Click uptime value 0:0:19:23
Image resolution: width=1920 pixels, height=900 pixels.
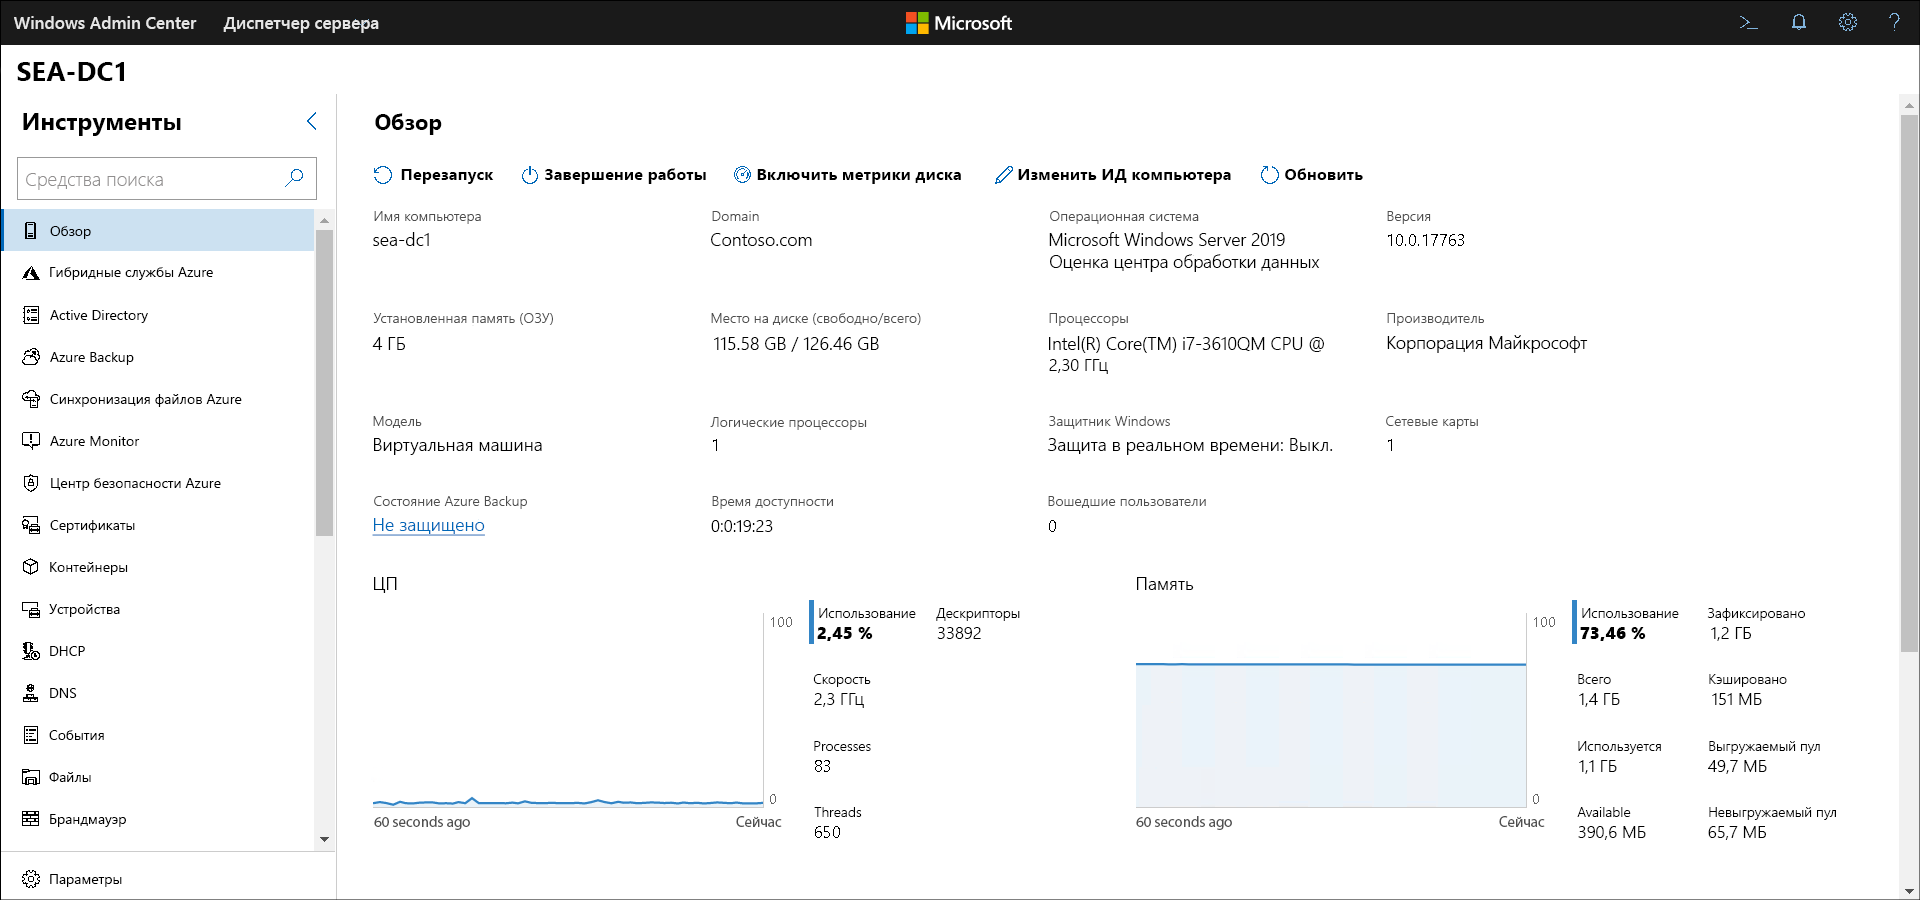pos(742,526)
